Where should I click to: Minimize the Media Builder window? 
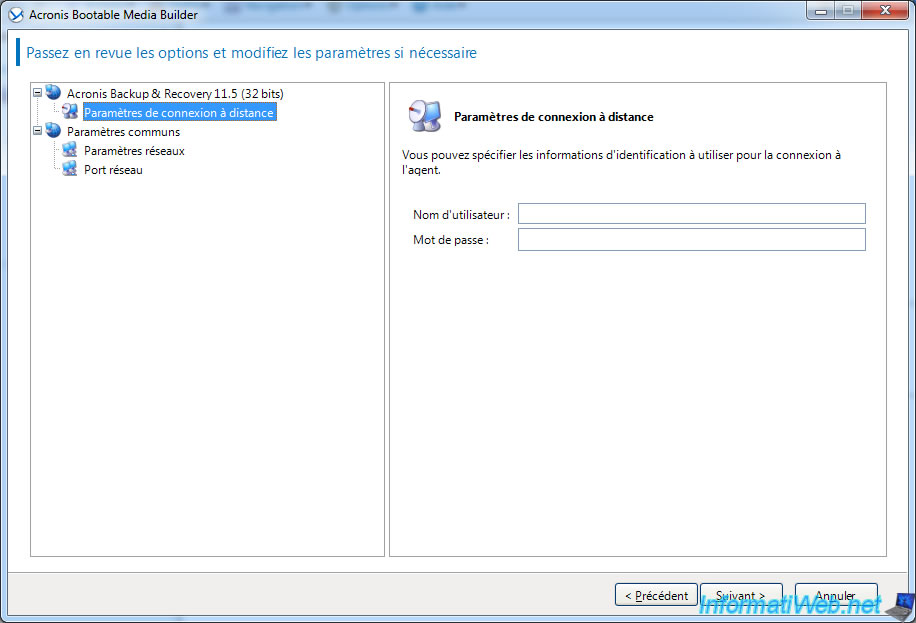coord(821,11)
